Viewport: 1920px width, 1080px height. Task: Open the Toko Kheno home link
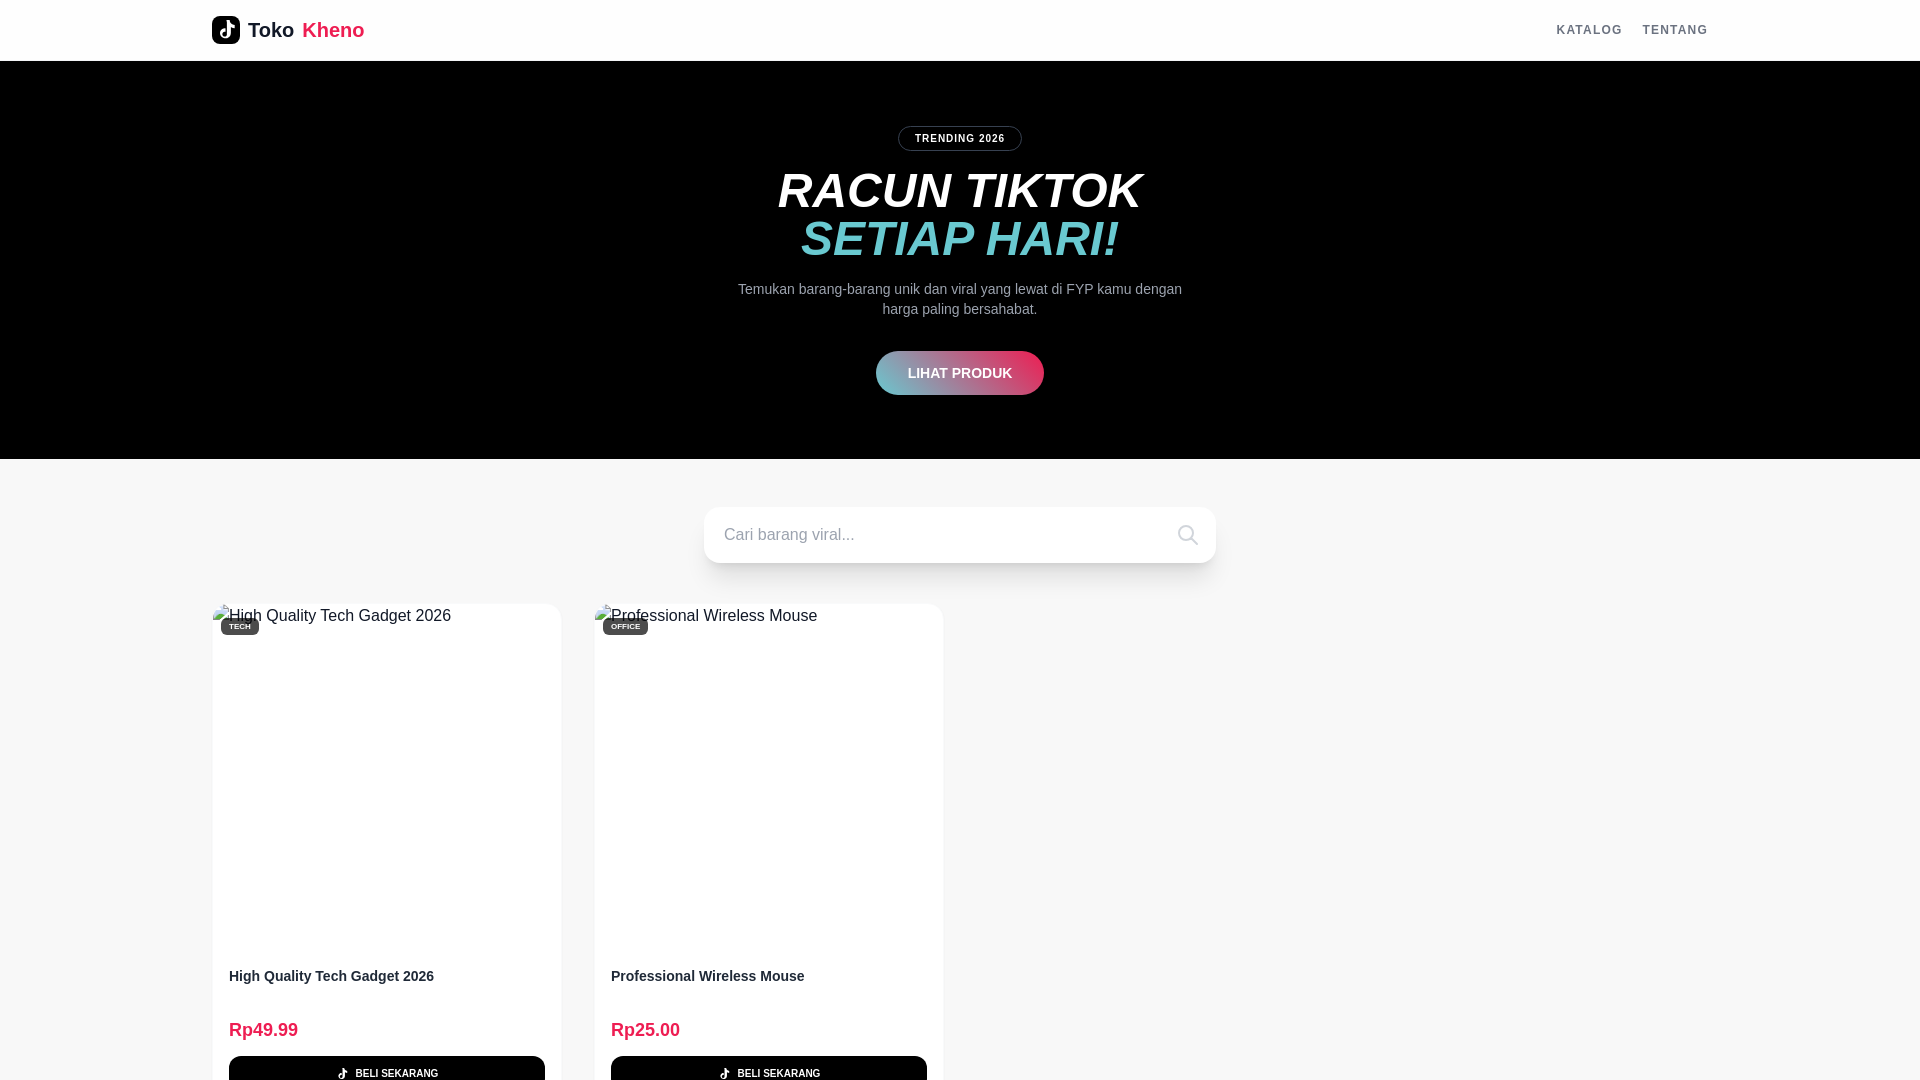(288, 30)
